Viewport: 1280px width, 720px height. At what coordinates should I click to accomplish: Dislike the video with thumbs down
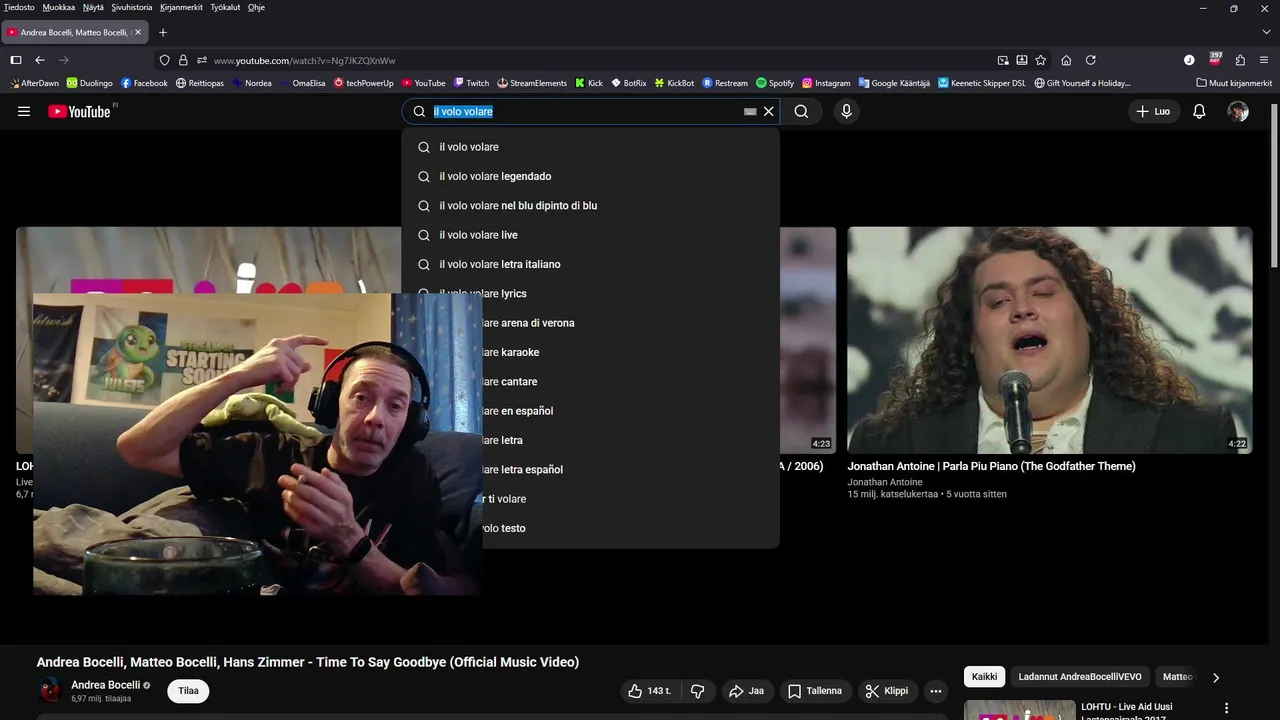698,691
